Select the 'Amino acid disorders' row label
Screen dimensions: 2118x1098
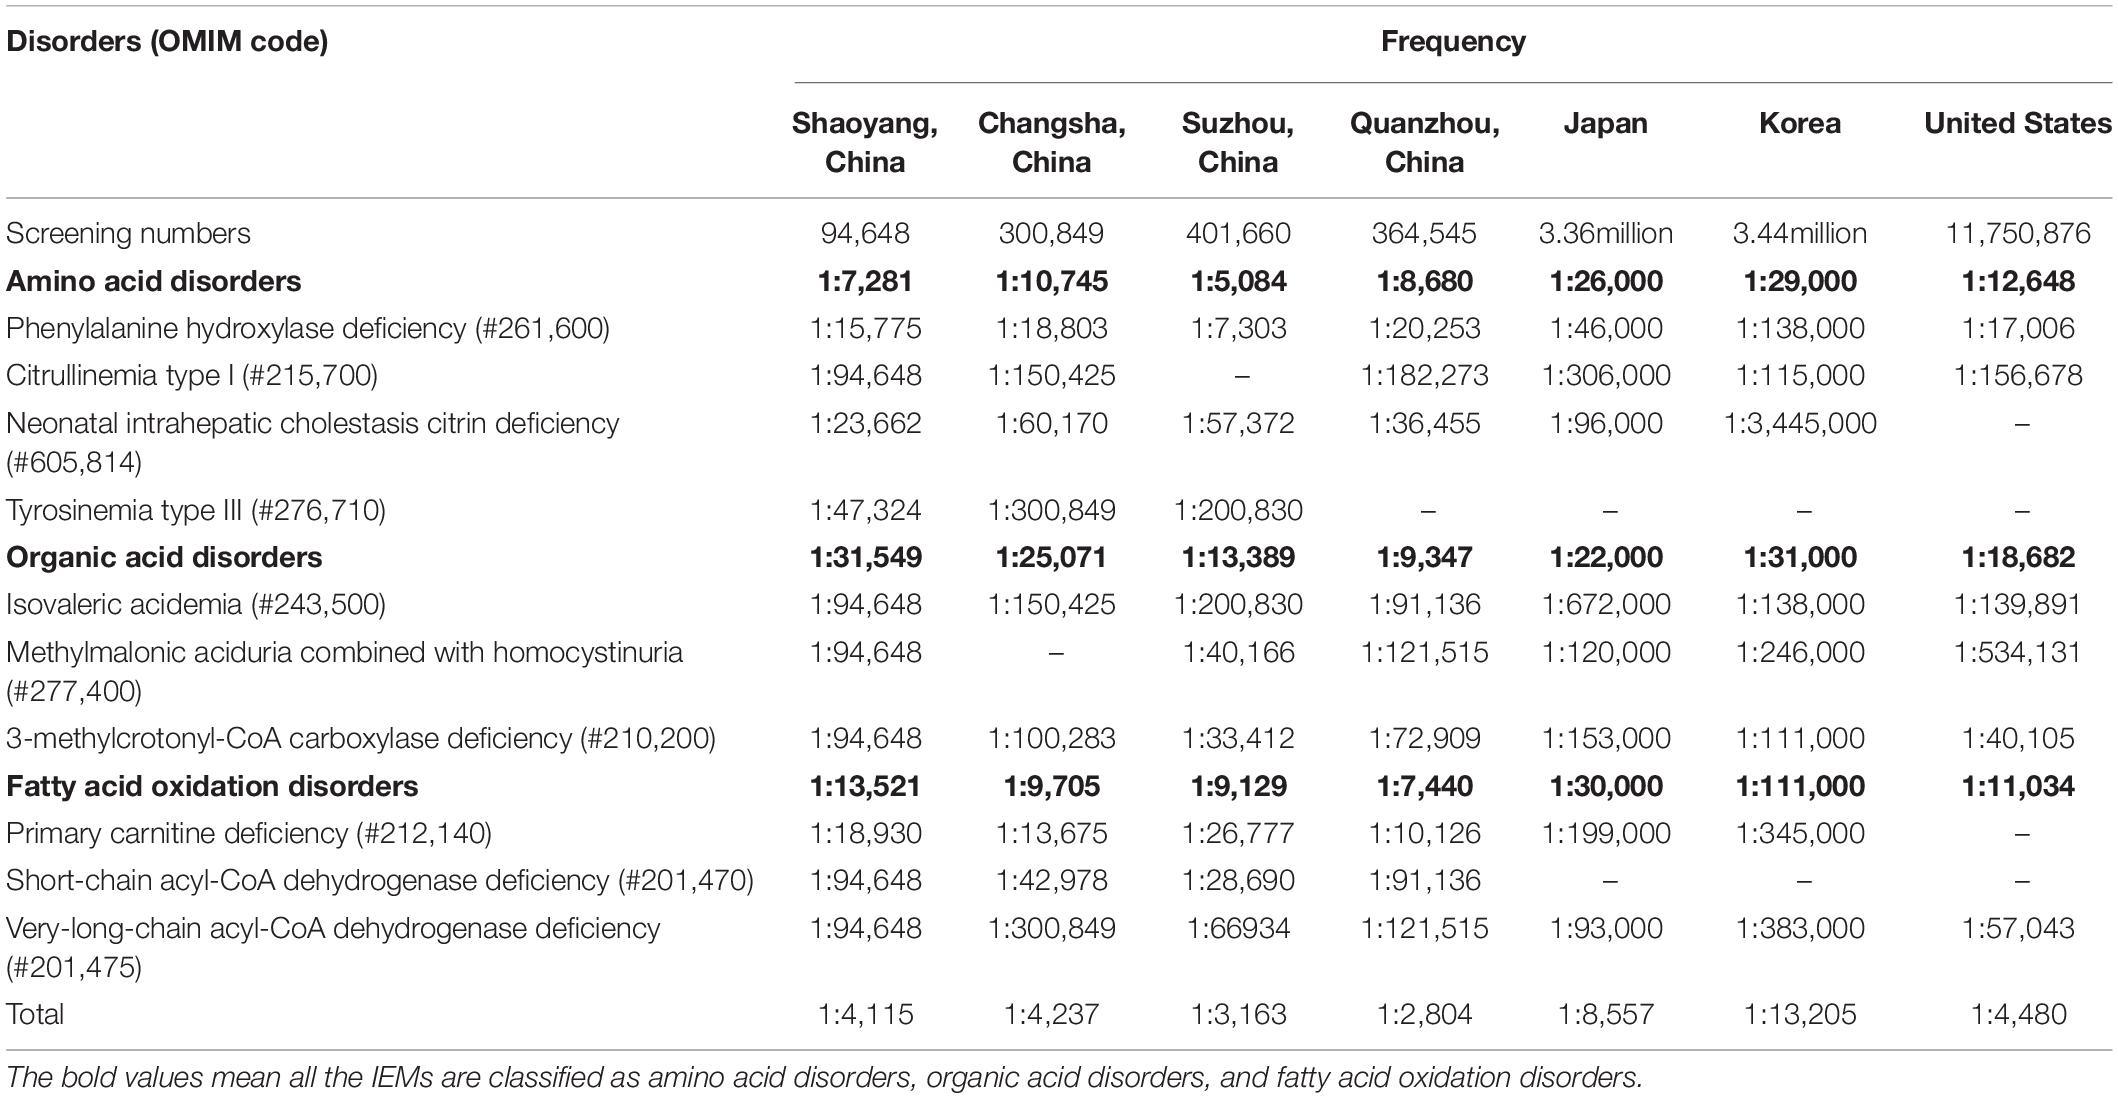point(154,281)
